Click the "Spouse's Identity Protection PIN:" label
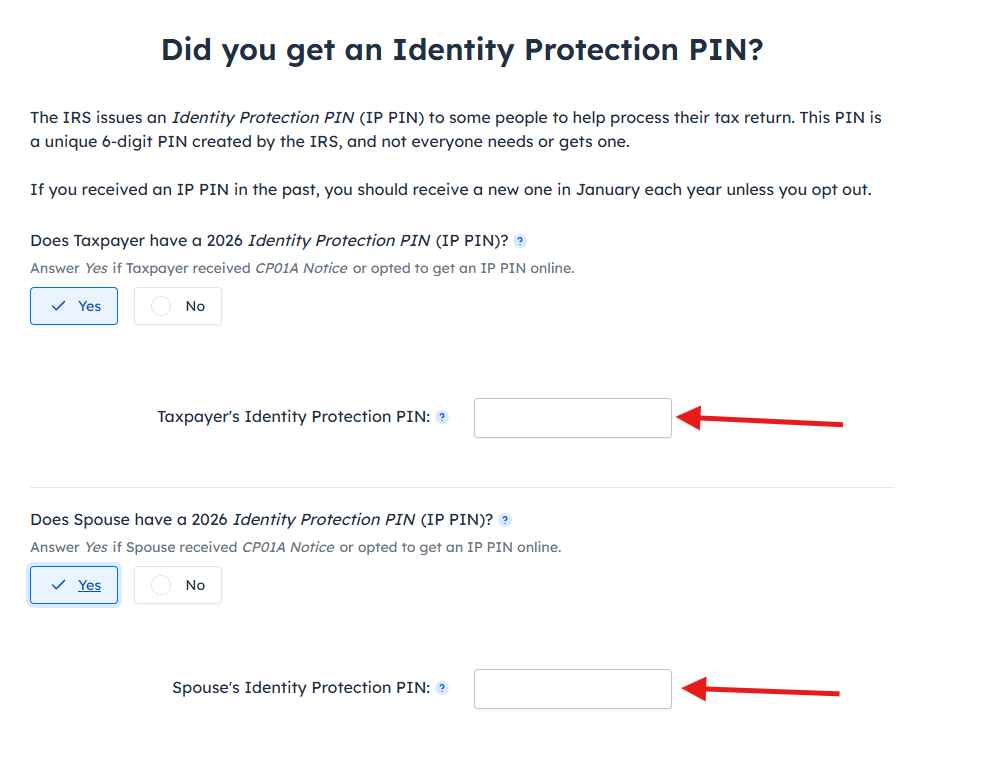Viewport: 986px width, 757px height. click(300, 688)
